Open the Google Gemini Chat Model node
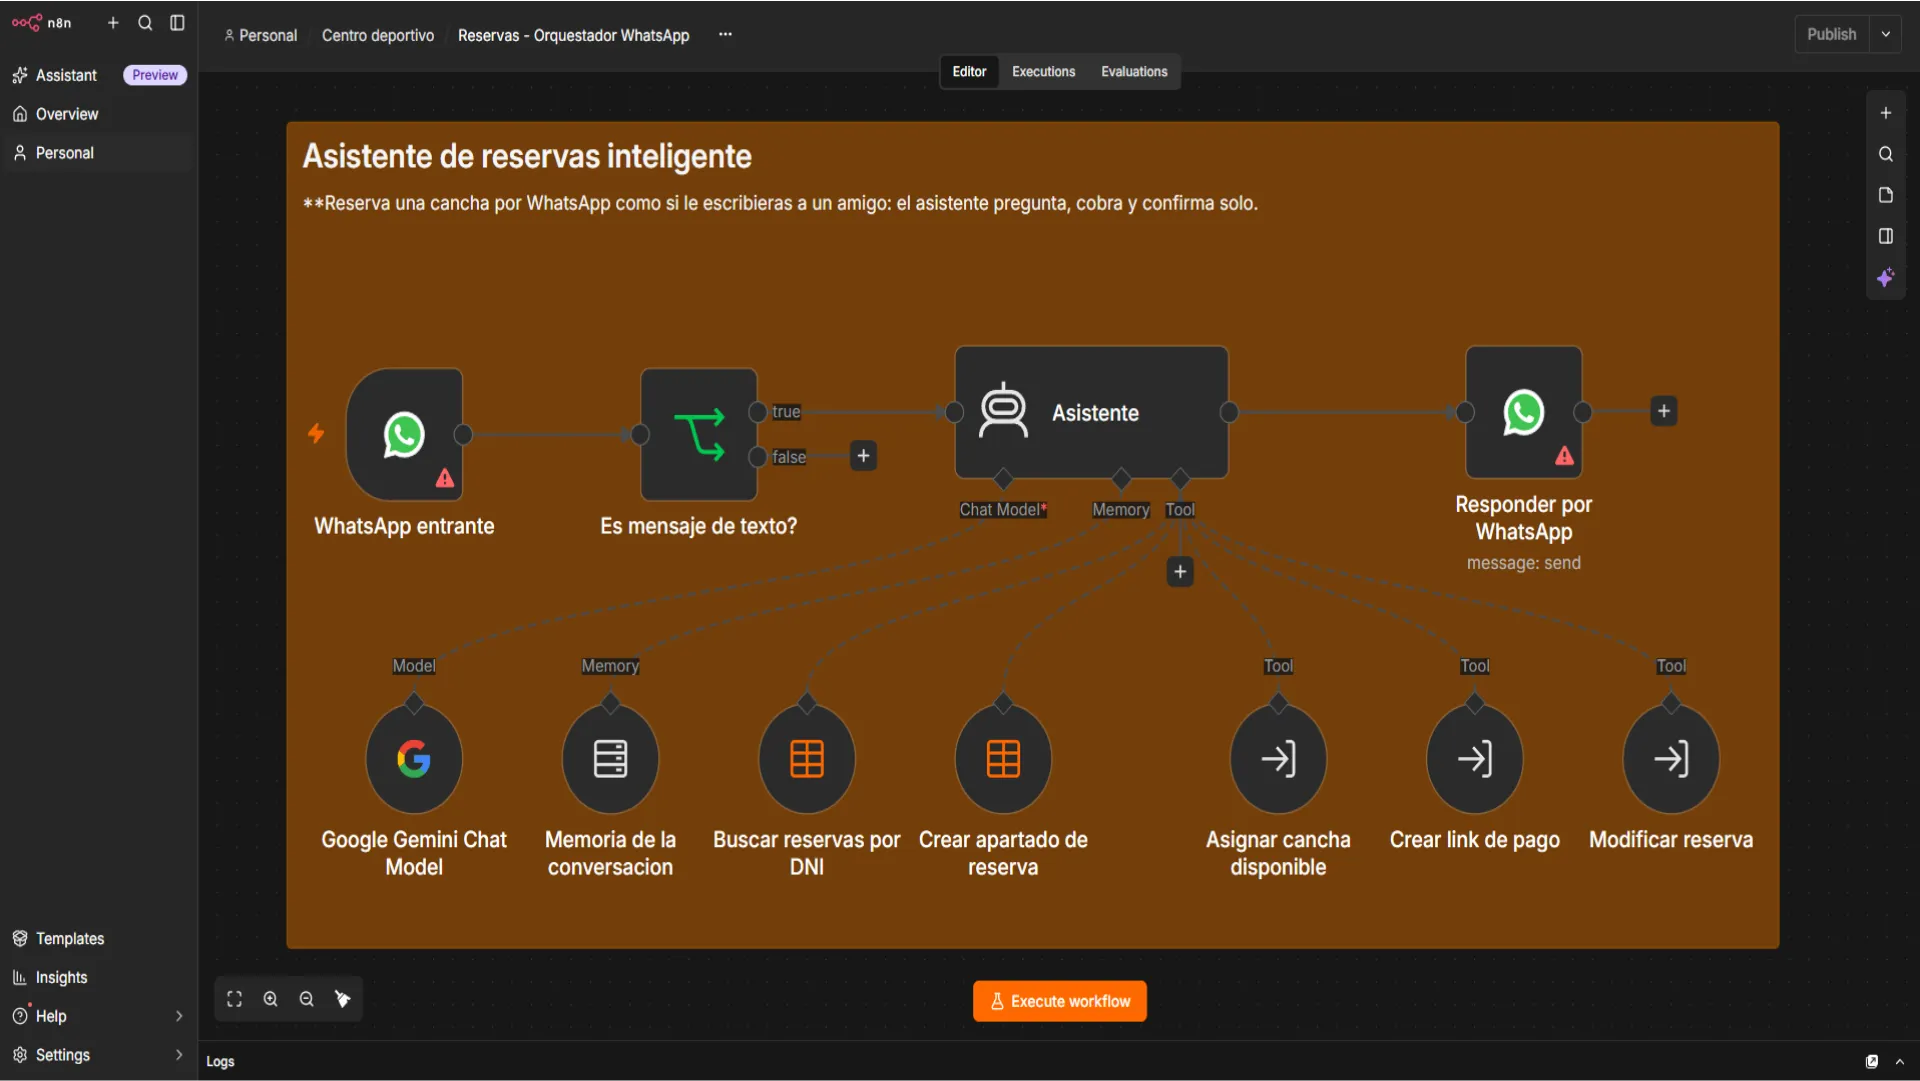1920x1081 pixels. coord(414,759)
